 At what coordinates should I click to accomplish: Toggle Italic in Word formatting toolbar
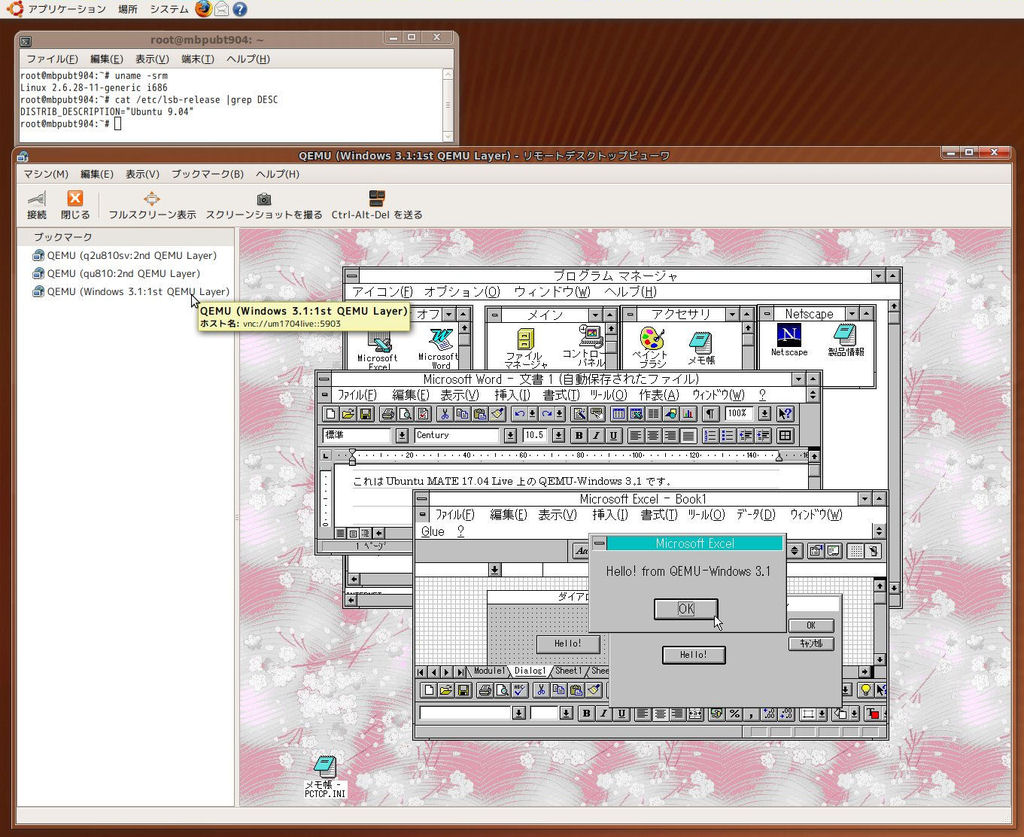pos(596,435)
